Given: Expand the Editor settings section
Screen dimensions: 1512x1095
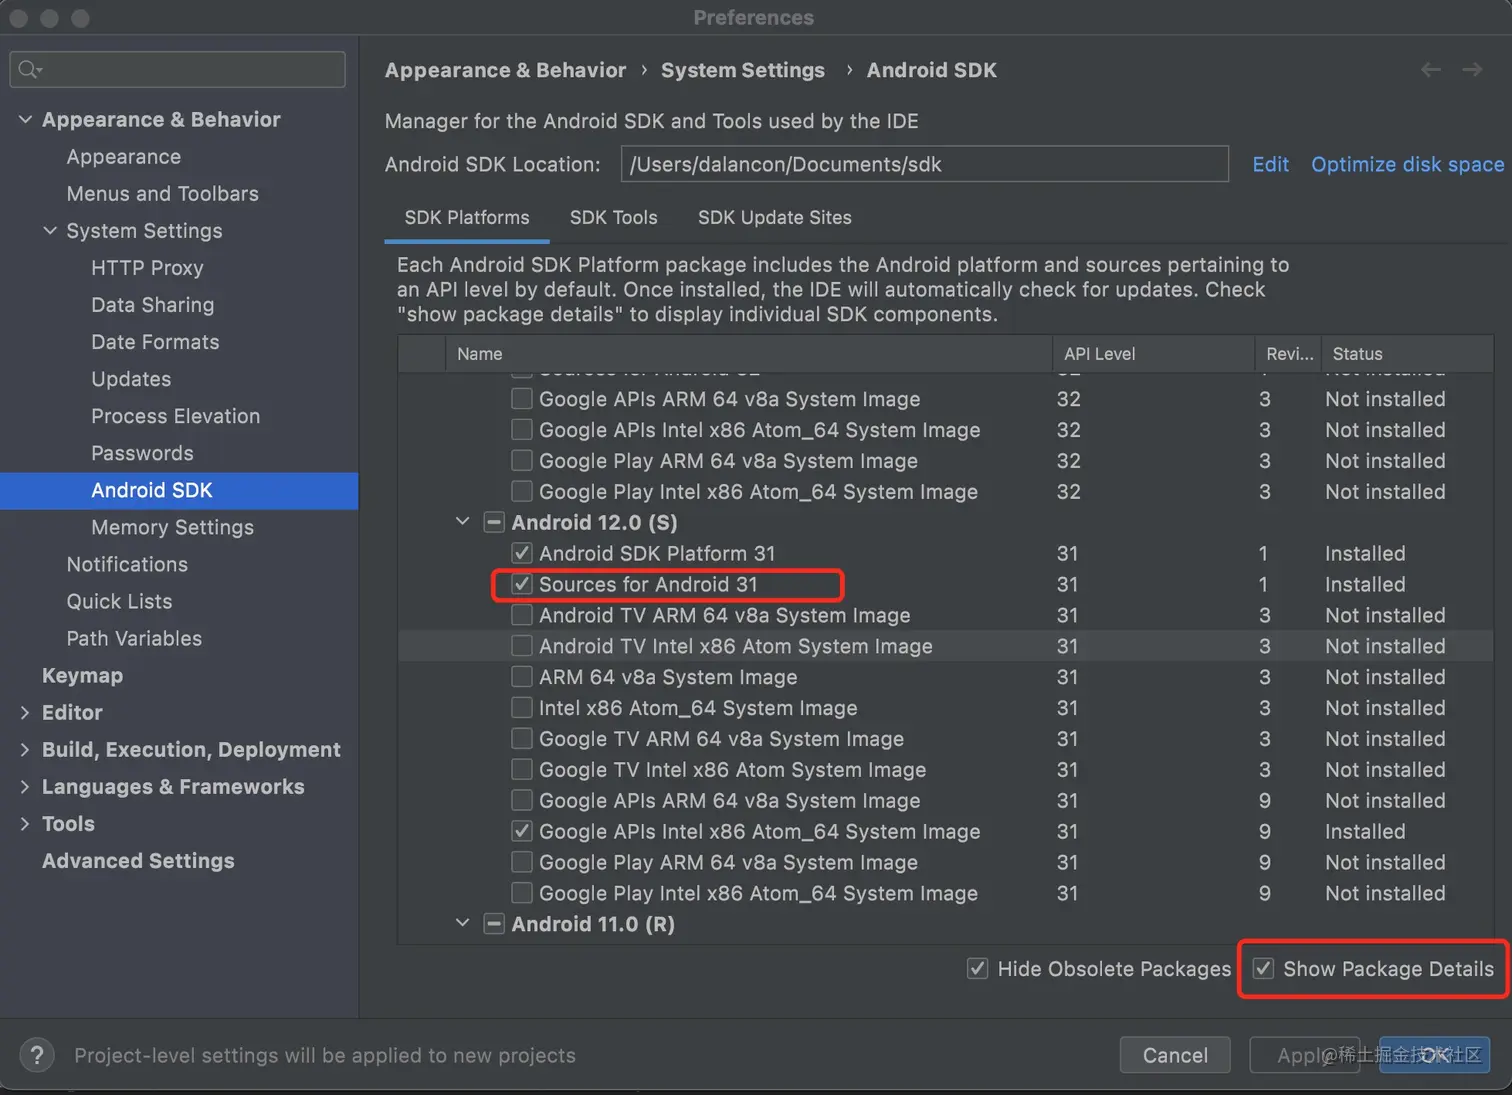Looking at the screenshot, I should 25,713.
